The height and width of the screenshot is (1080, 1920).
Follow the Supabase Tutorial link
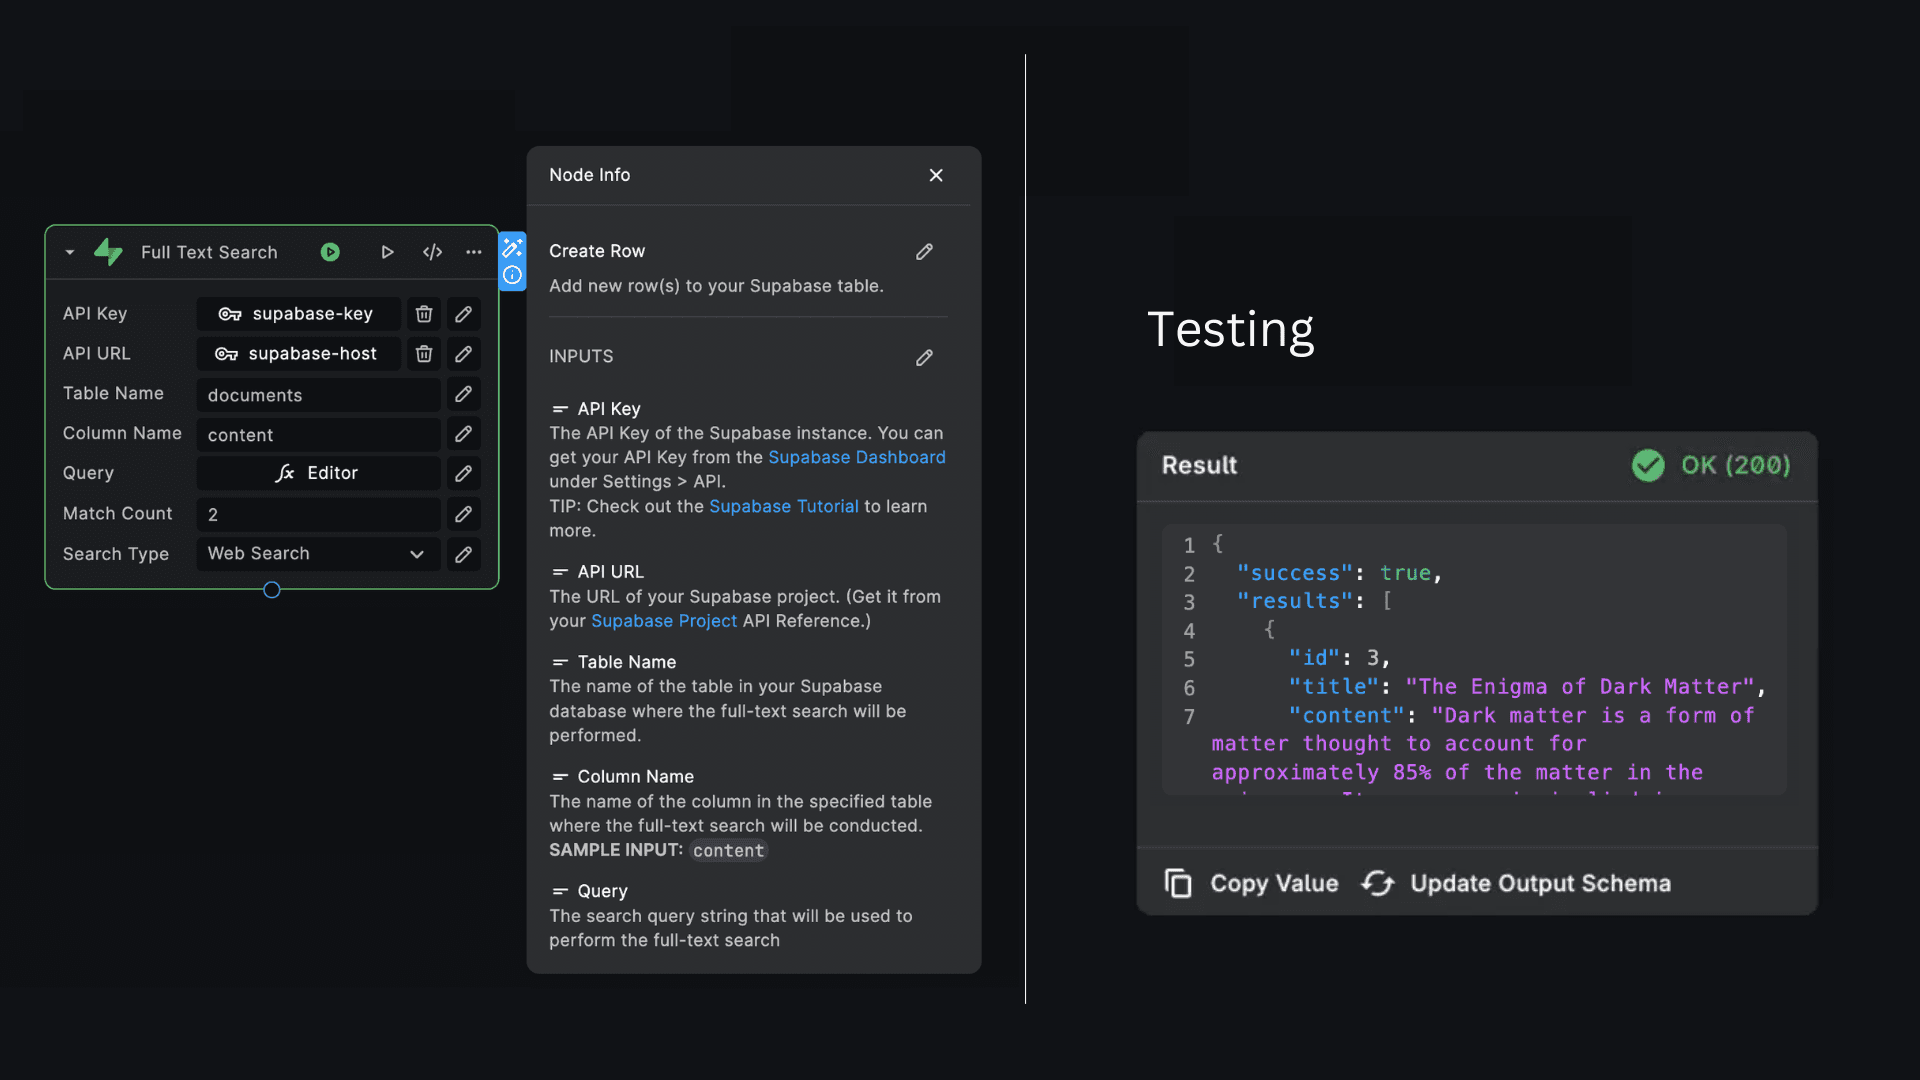(x=783, y=506)
